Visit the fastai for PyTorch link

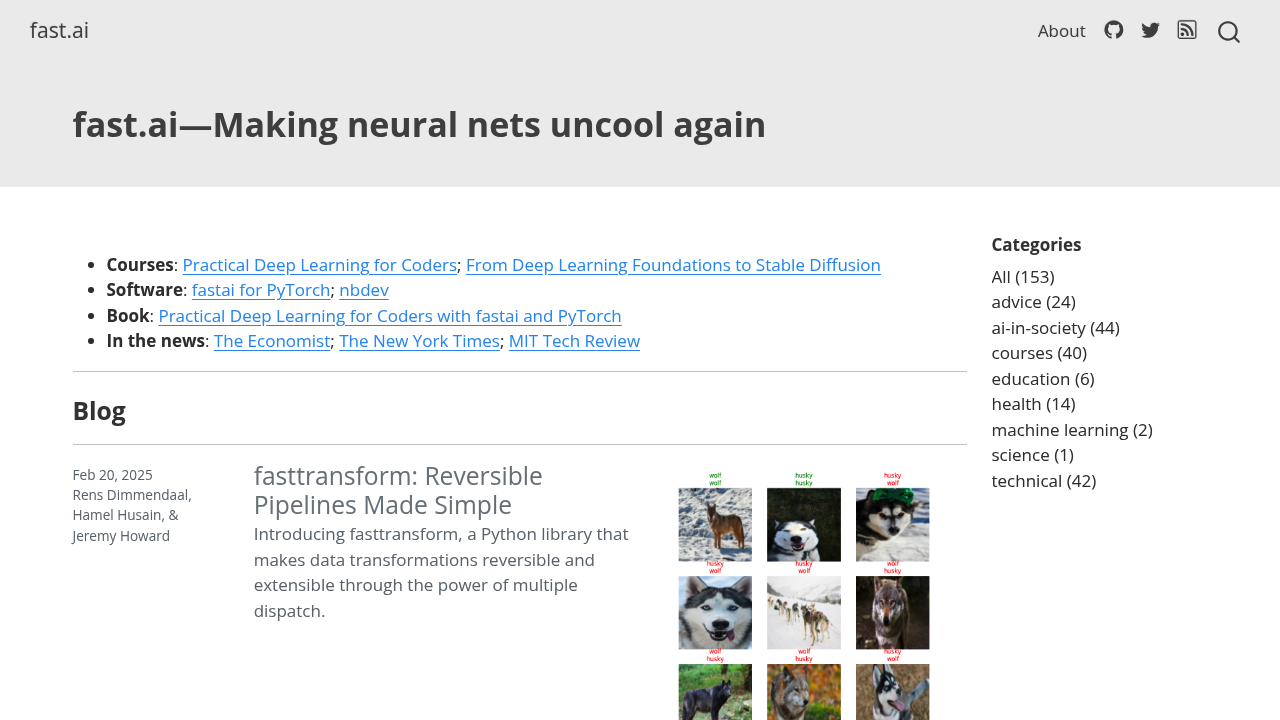pyautogui.click(x=261, y=290)
